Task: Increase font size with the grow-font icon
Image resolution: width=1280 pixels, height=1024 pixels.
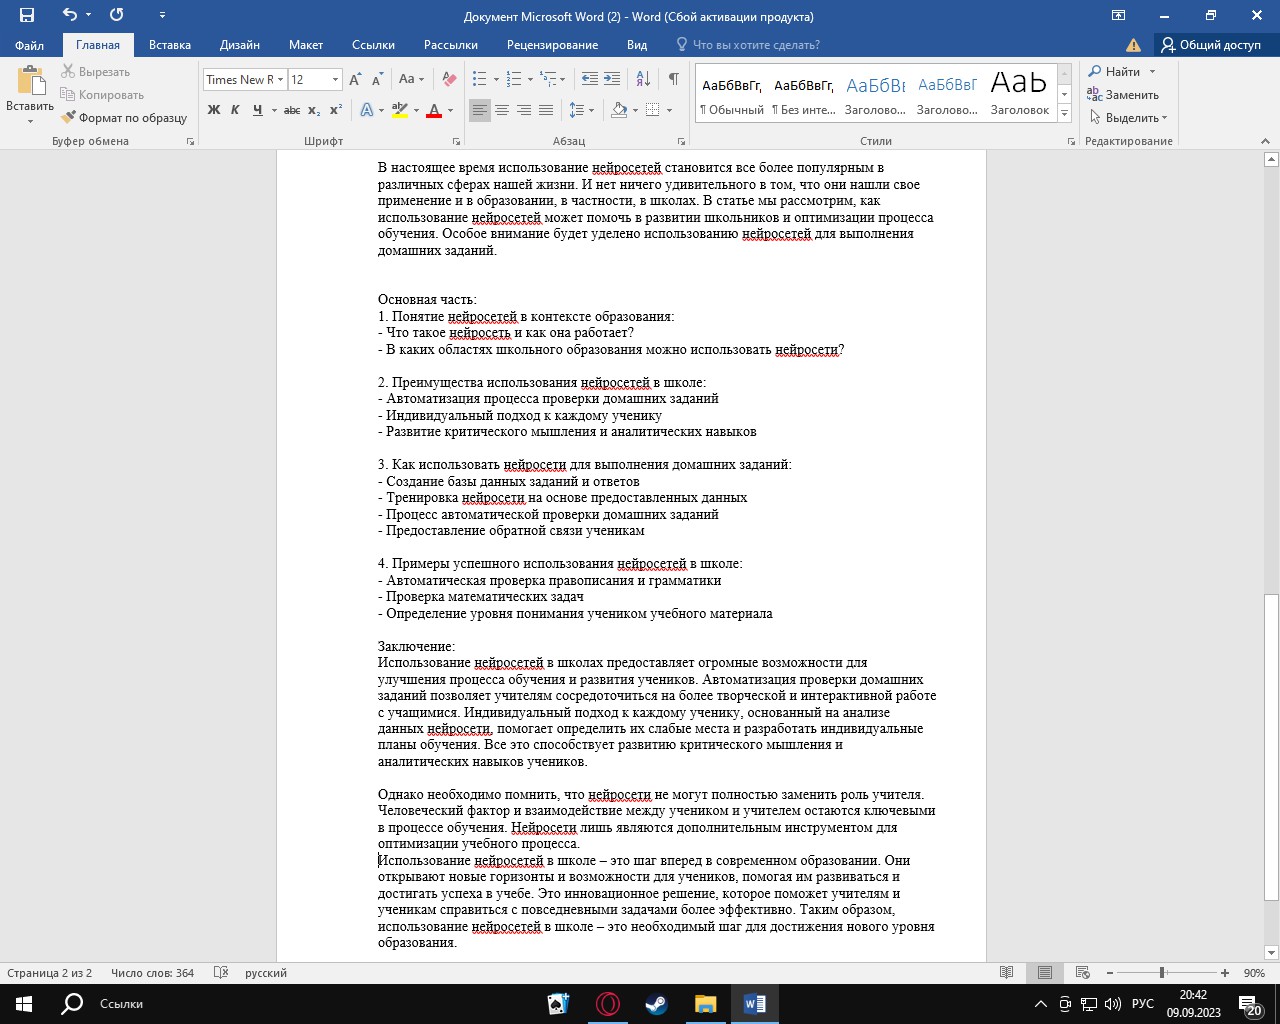Action: (x=356, y=80)
